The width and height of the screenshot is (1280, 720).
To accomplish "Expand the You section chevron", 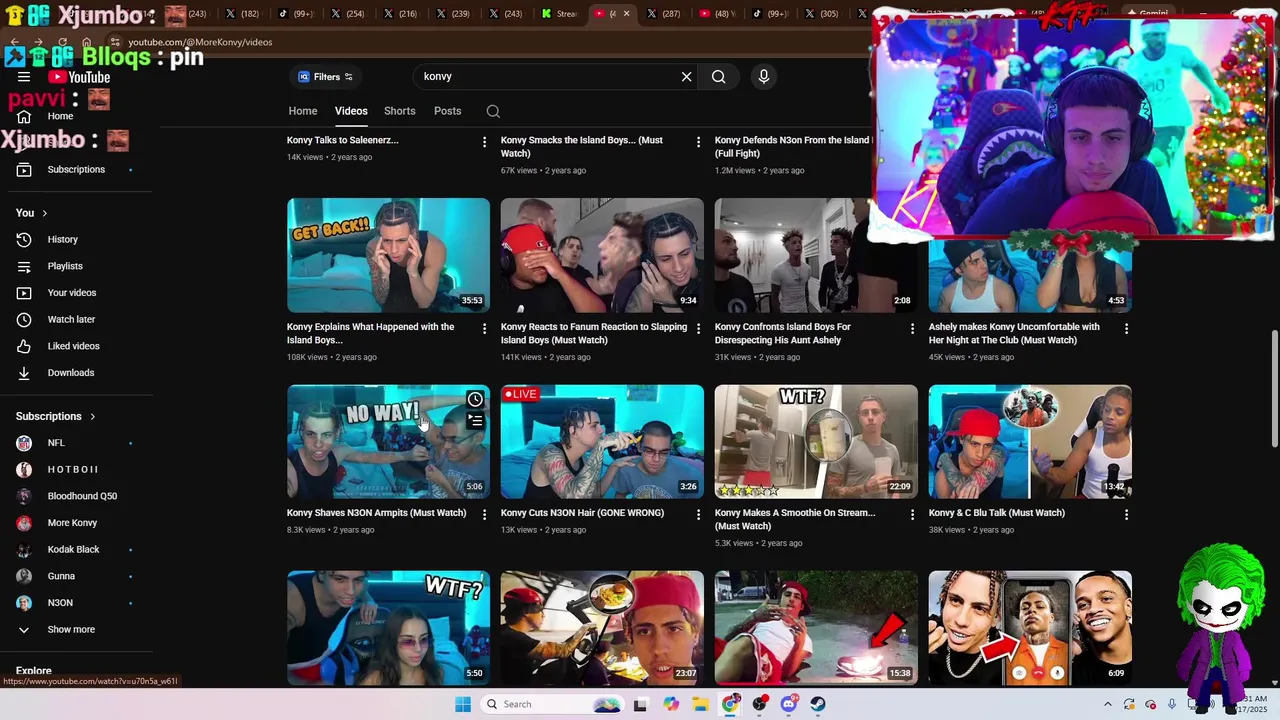I will coord(44,213).
